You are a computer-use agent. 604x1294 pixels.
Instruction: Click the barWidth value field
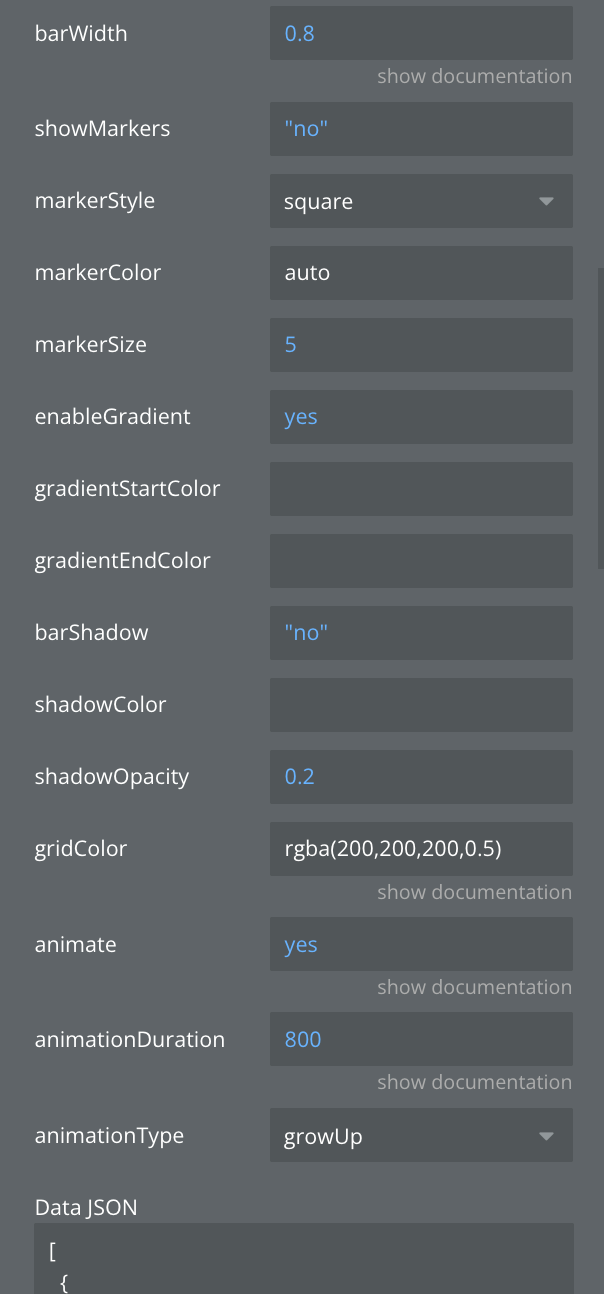click(420, 34)
